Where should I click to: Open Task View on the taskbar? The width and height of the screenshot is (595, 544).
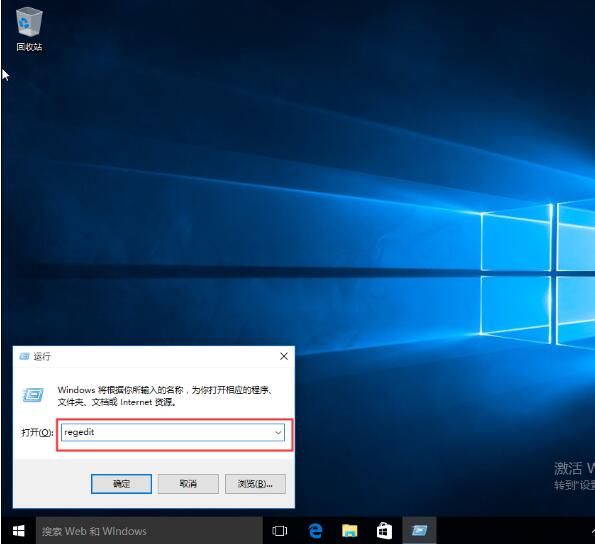pos(280,531)
